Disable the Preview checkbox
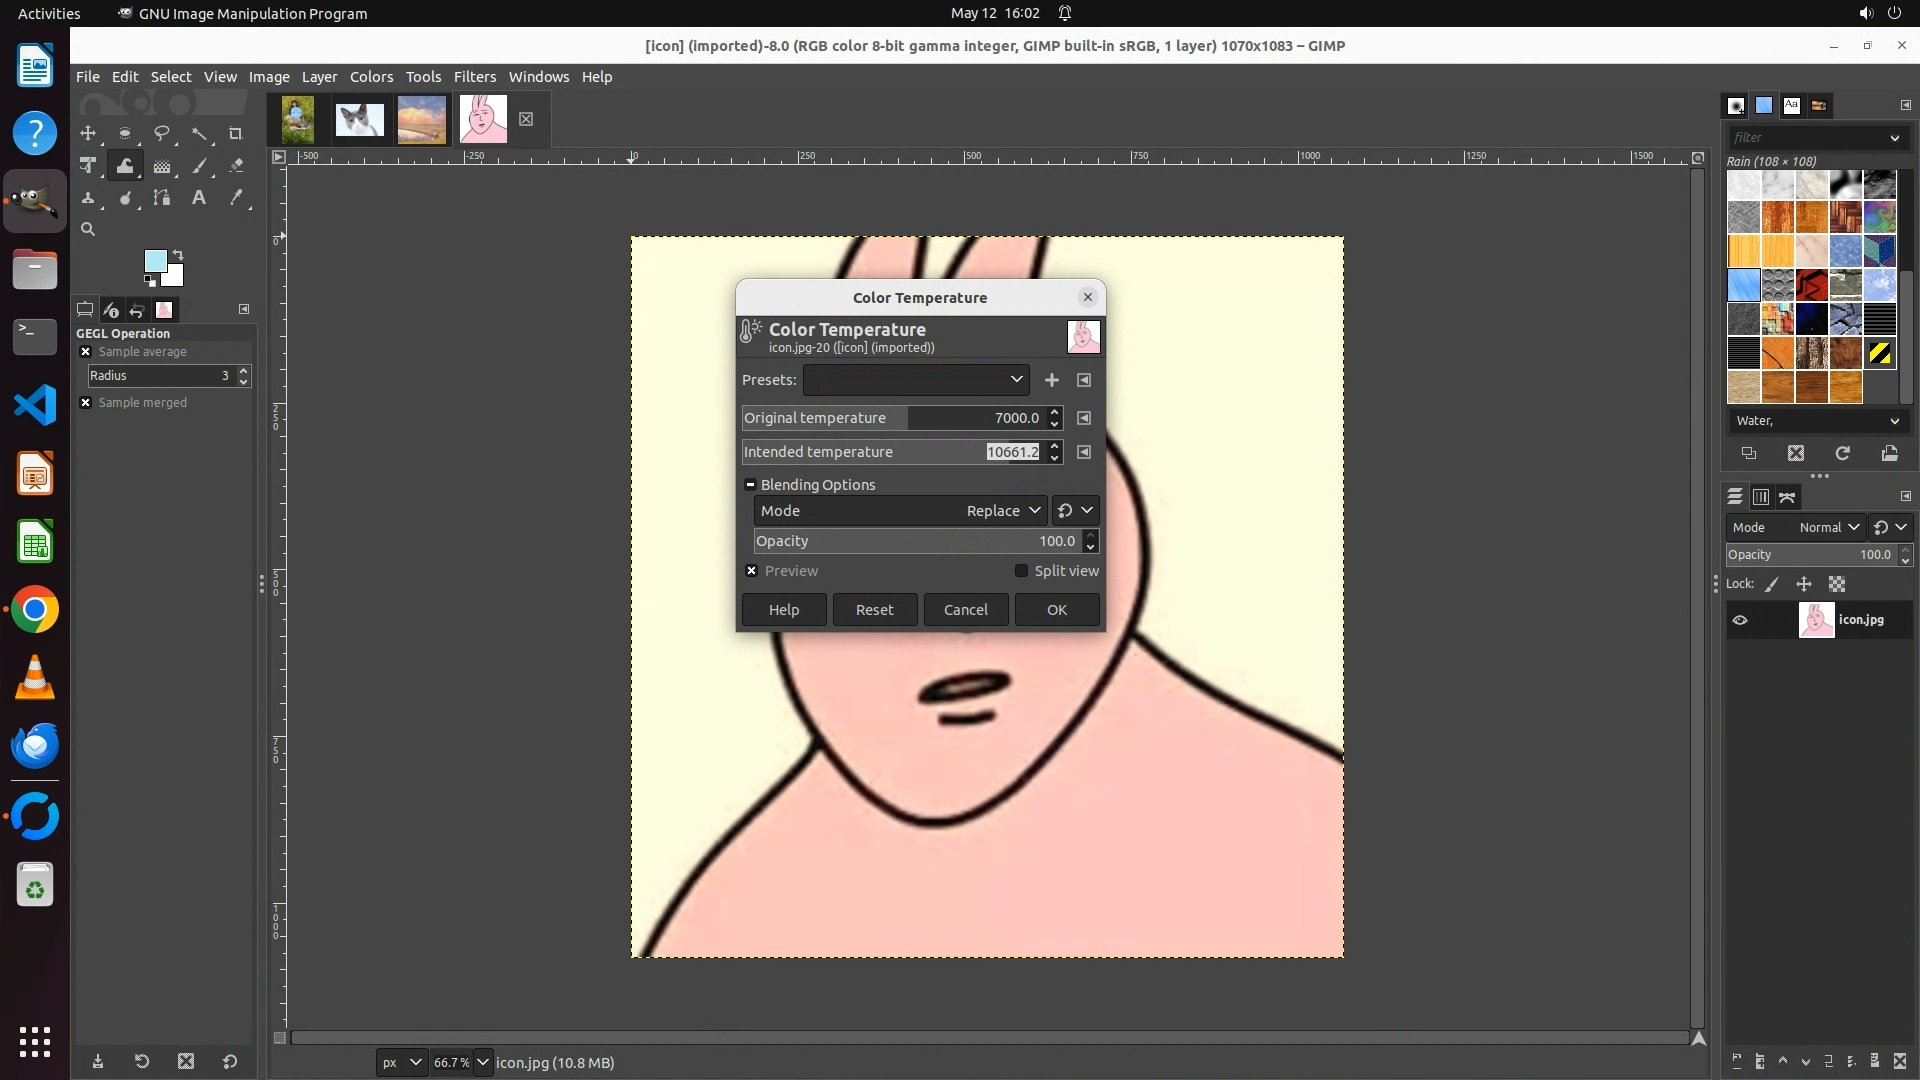 [x=752, y=571]
